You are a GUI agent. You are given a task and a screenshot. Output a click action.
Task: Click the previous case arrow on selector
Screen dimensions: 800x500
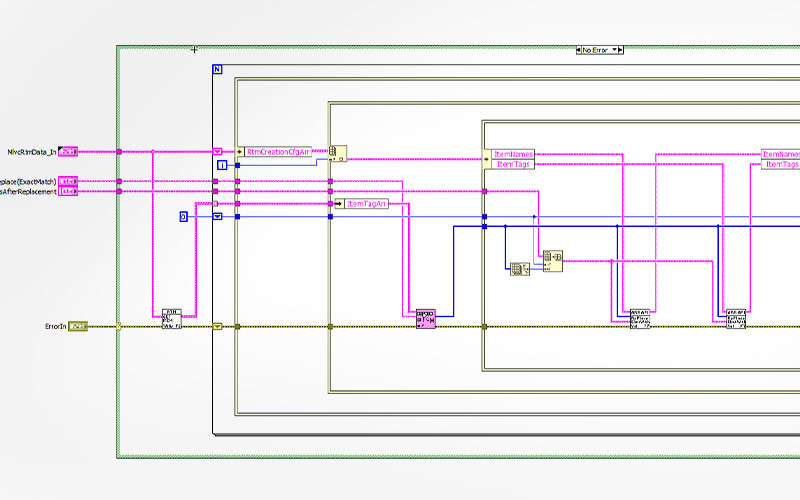(x=579, y=47)
